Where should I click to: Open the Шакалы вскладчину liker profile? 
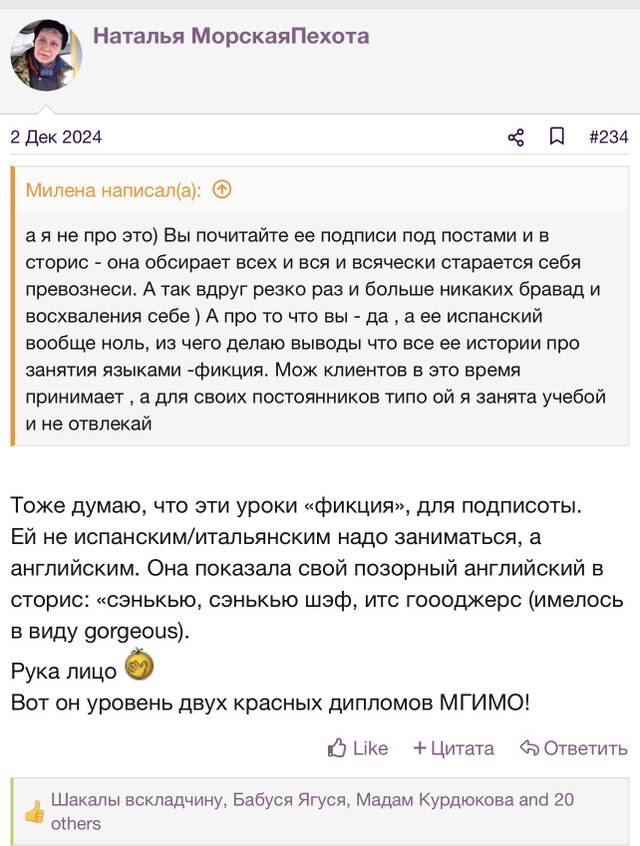coord(136,800)
